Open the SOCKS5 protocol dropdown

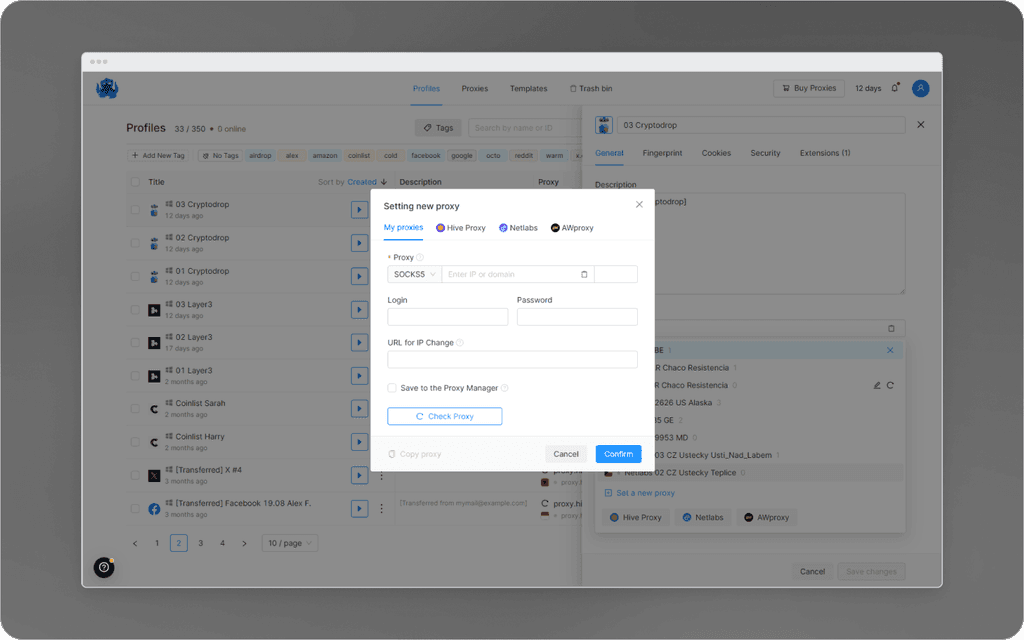tap(413, 273)
